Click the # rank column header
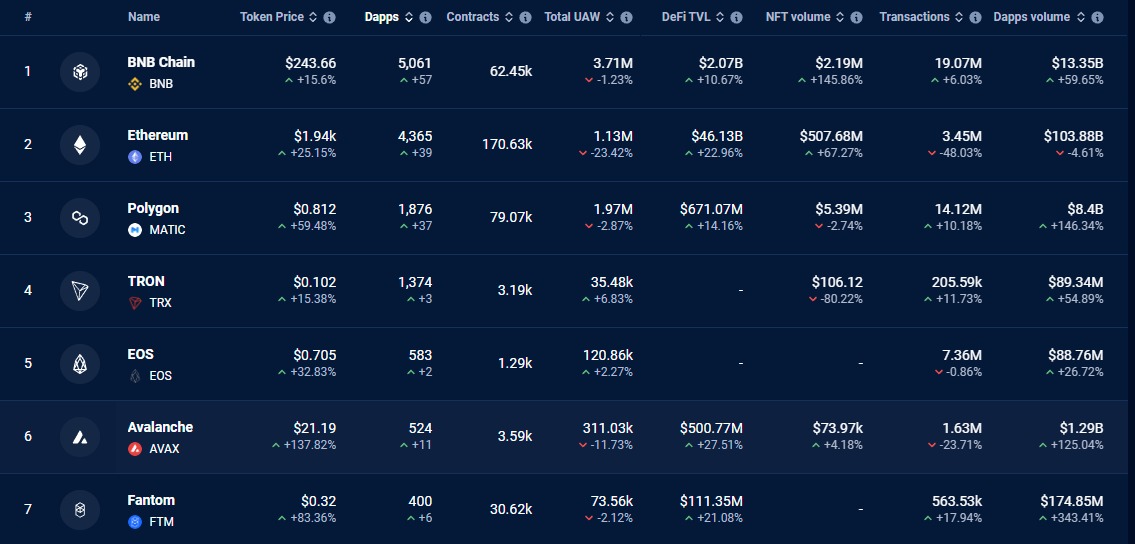Viewport: 1135px width, 544px height. pyautogui.click(x=28, y=17)
